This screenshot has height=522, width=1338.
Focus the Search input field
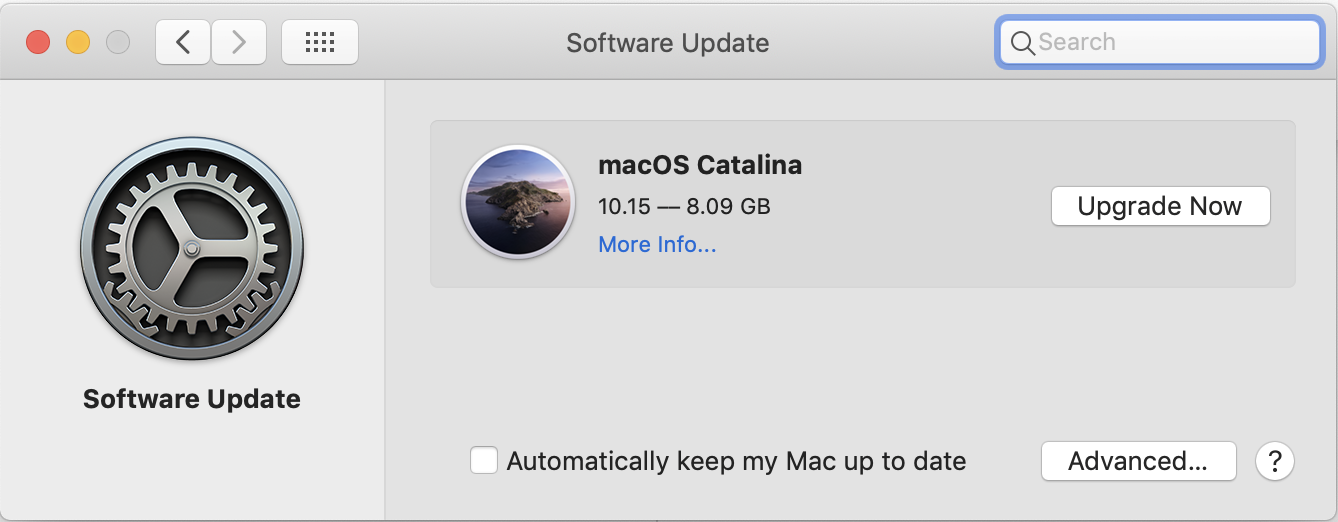(1170, 42)
